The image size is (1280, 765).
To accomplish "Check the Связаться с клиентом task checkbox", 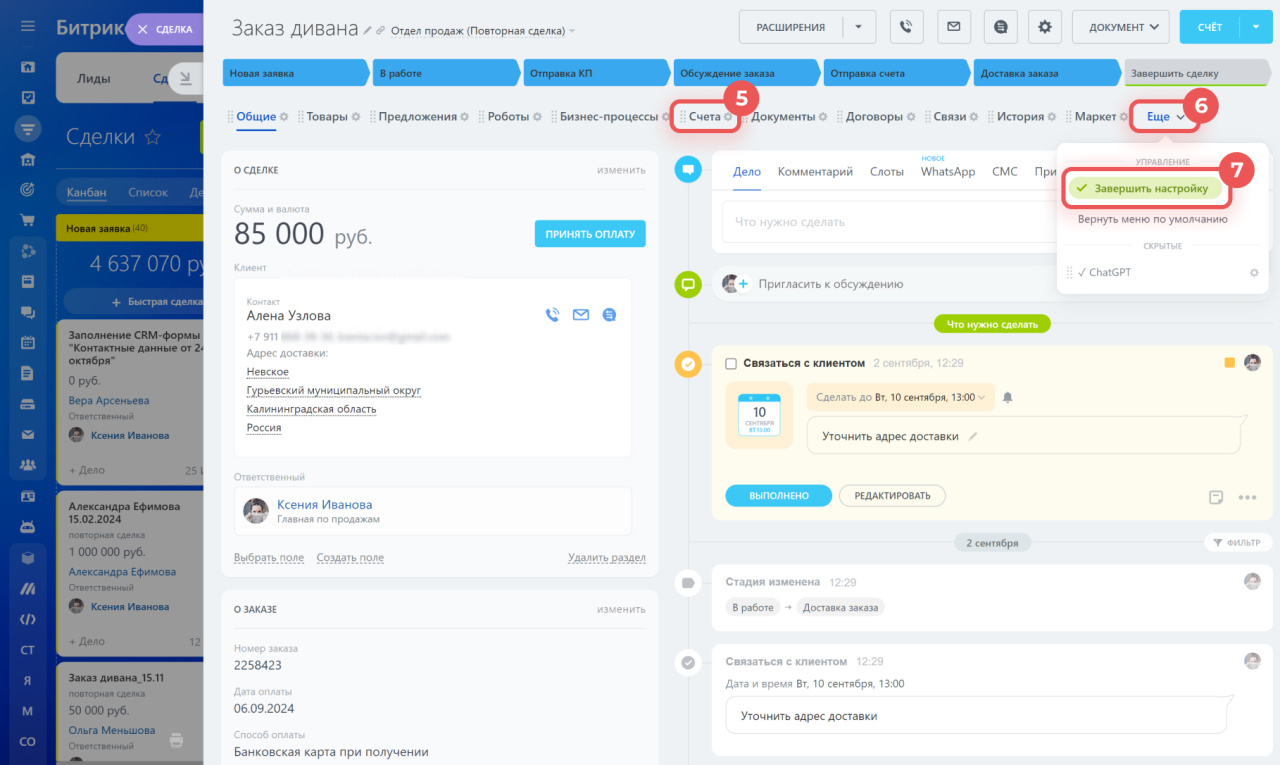I will pyautogui.click(x=731, y=363).
